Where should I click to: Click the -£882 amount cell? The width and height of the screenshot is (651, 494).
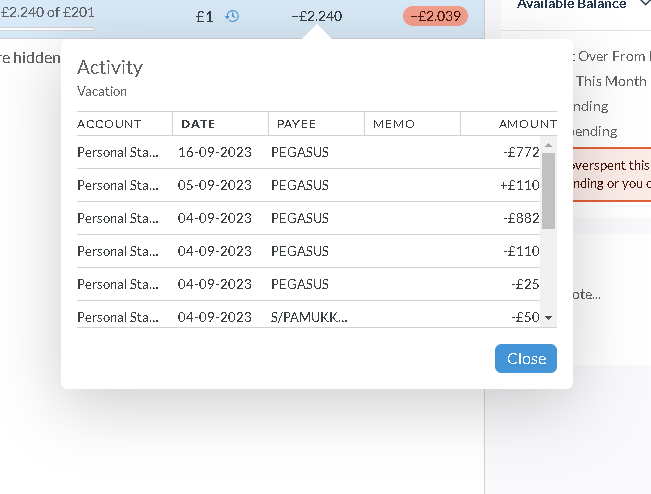(x=521, y=218)
